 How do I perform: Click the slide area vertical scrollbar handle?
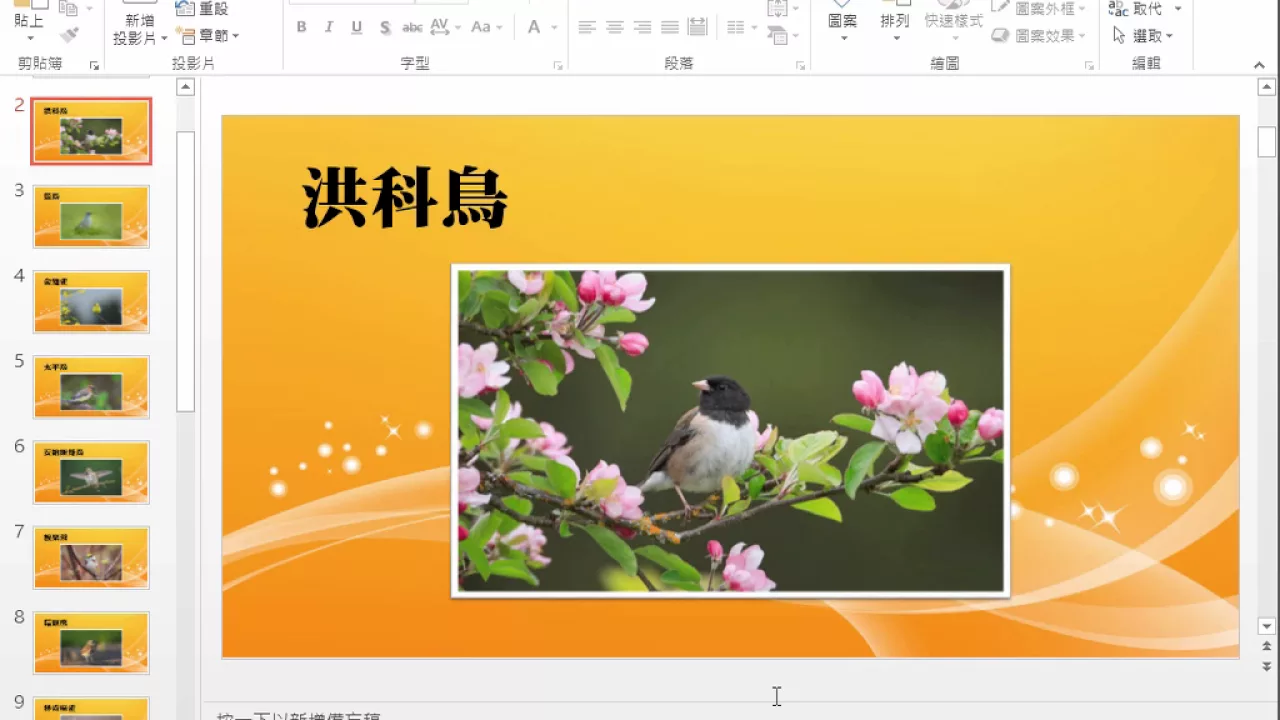pos(1267,142)
